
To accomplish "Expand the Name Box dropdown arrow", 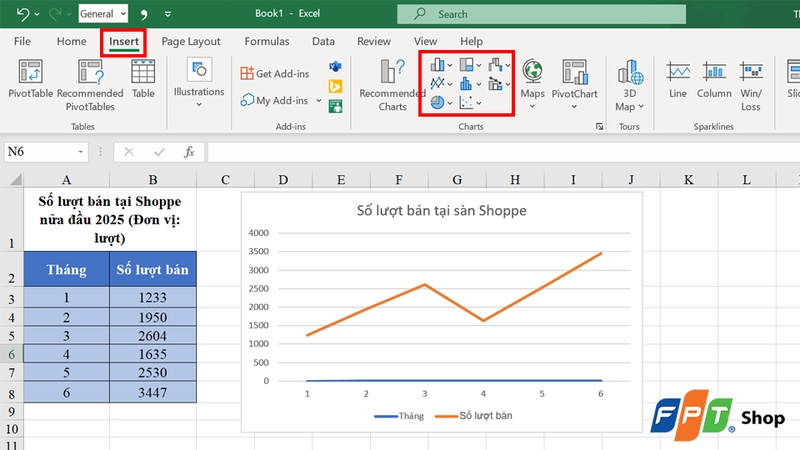I will tap(81, 152).
